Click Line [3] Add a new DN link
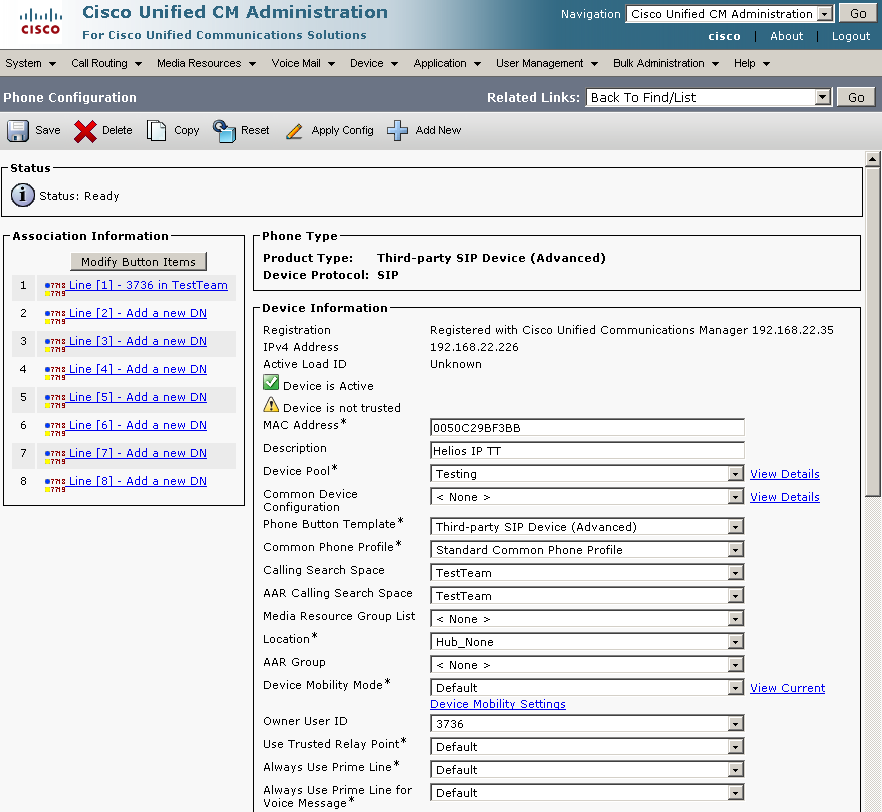The width and height of the screenshot is (882, 812). [137, 341]
